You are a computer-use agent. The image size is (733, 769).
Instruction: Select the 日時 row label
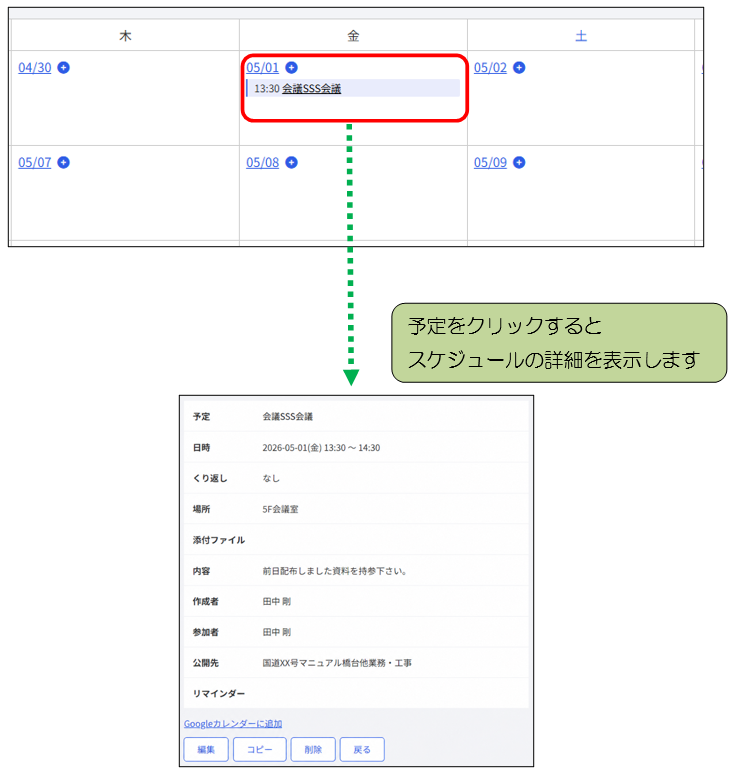click(x=202, y=448)
